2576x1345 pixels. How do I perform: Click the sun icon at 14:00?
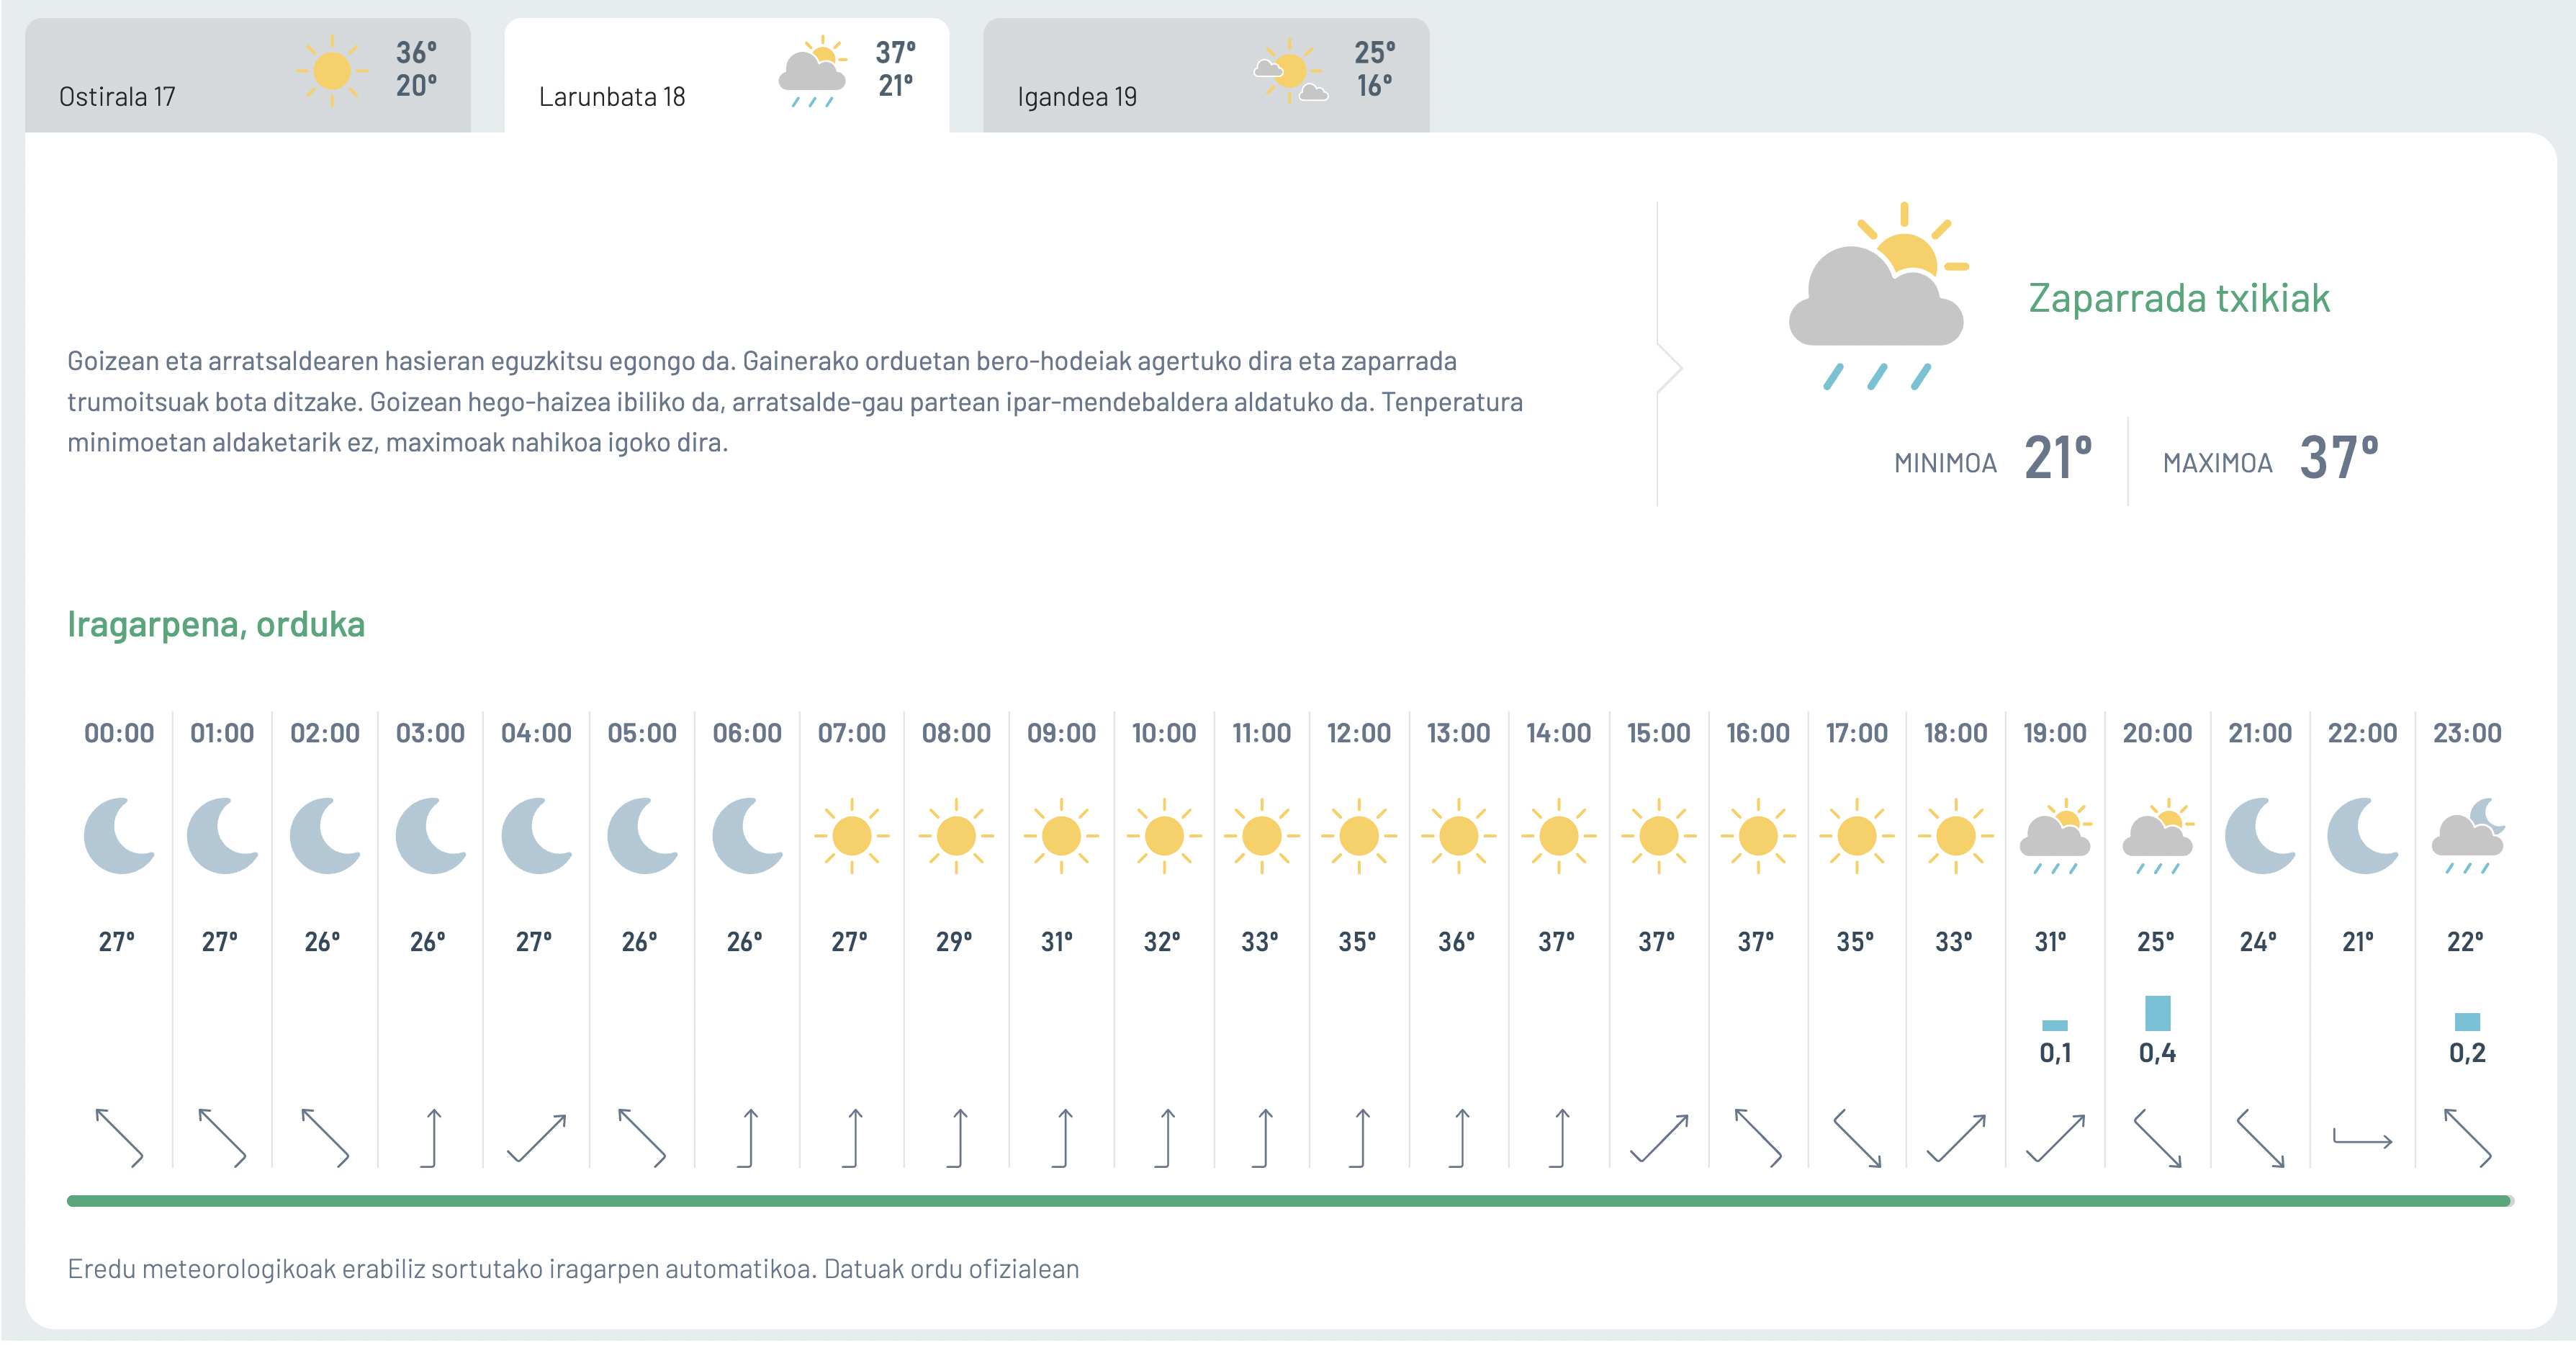tap(1559, 836)
